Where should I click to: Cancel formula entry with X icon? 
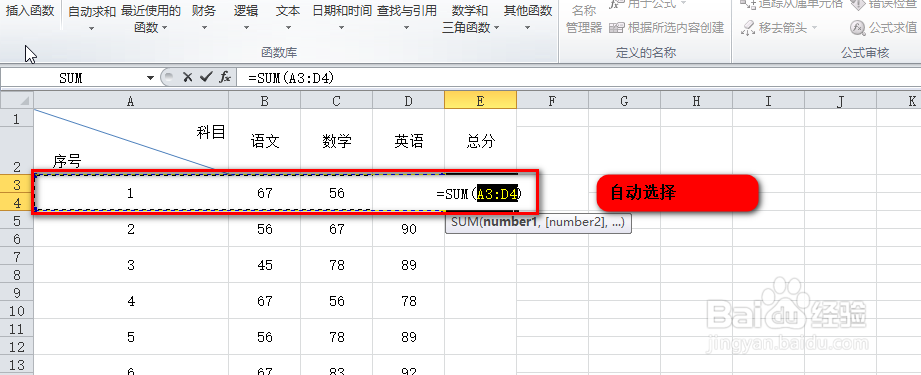pyautogui.click(x=187, y=77)
